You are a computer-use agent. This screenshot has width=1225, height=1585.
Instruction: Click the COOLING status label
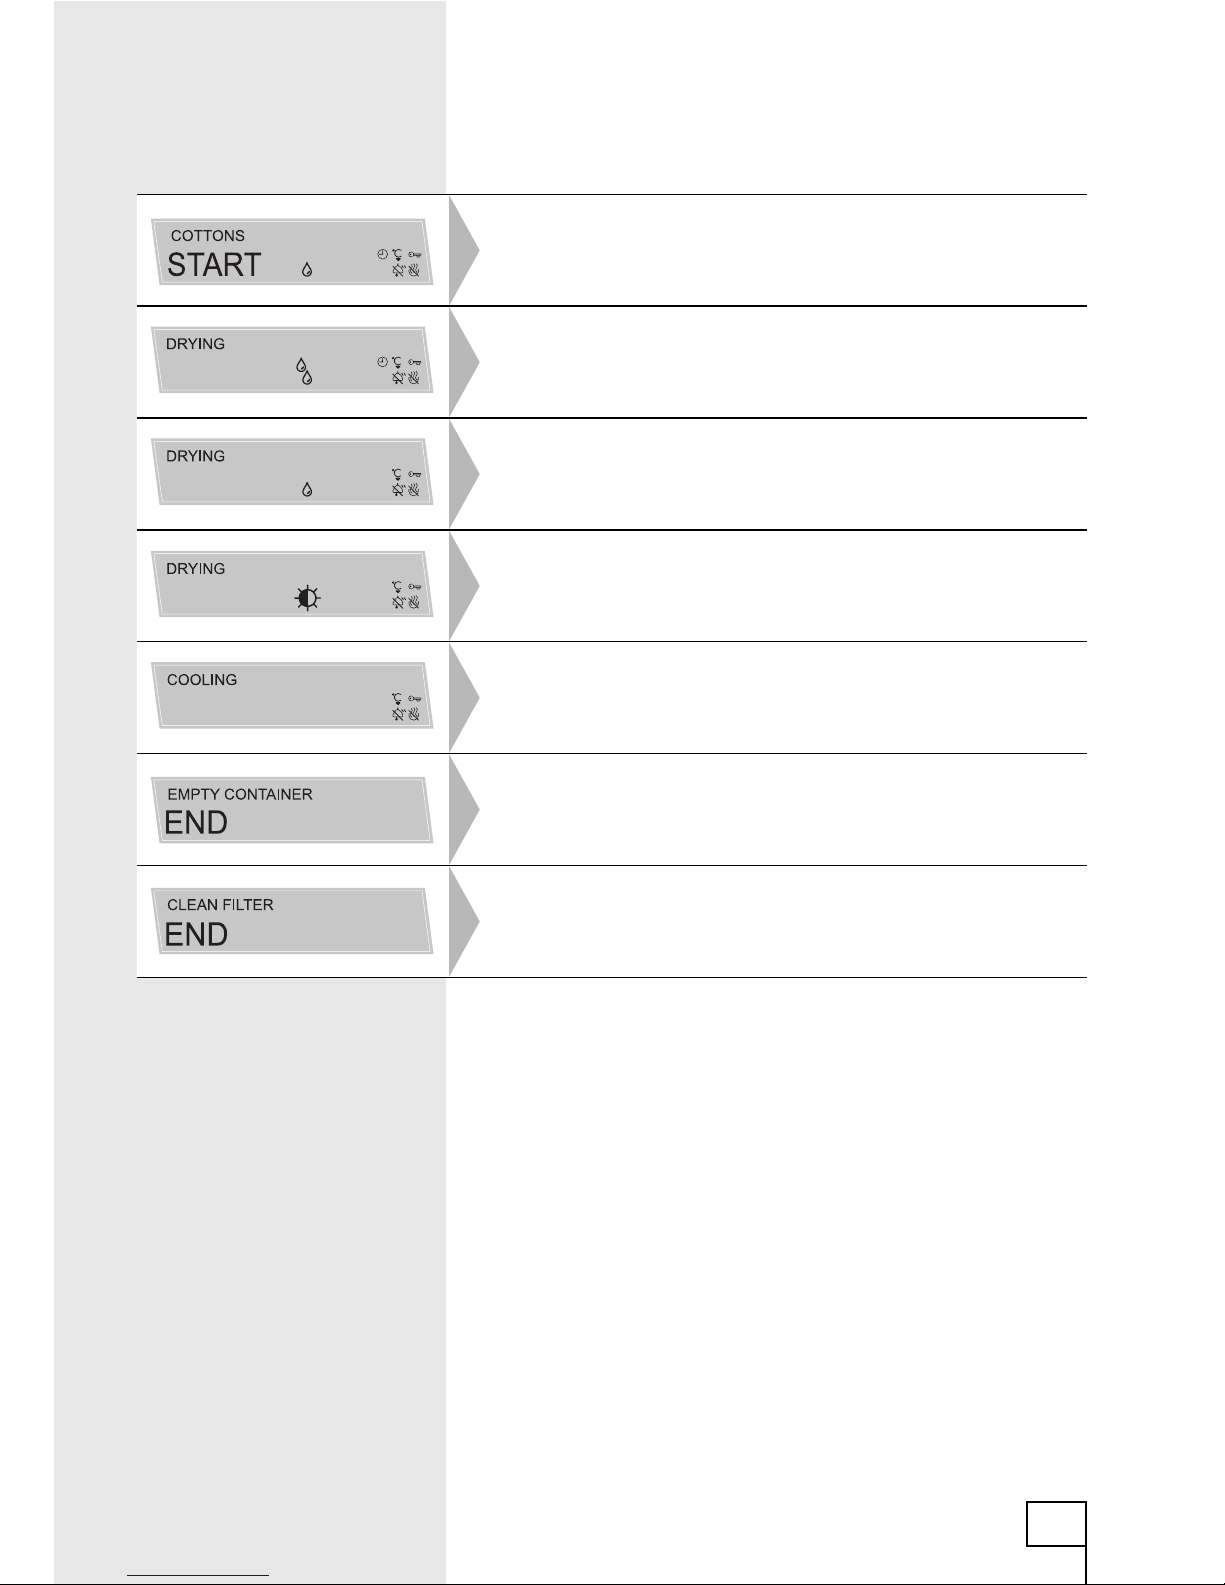[202, 680]
